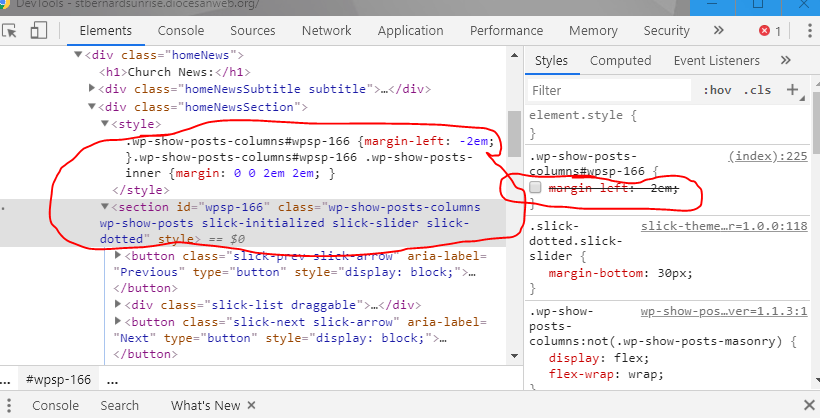Switch to the Network tab
Viewport: 820px width, 418px height.
[326, 31]
